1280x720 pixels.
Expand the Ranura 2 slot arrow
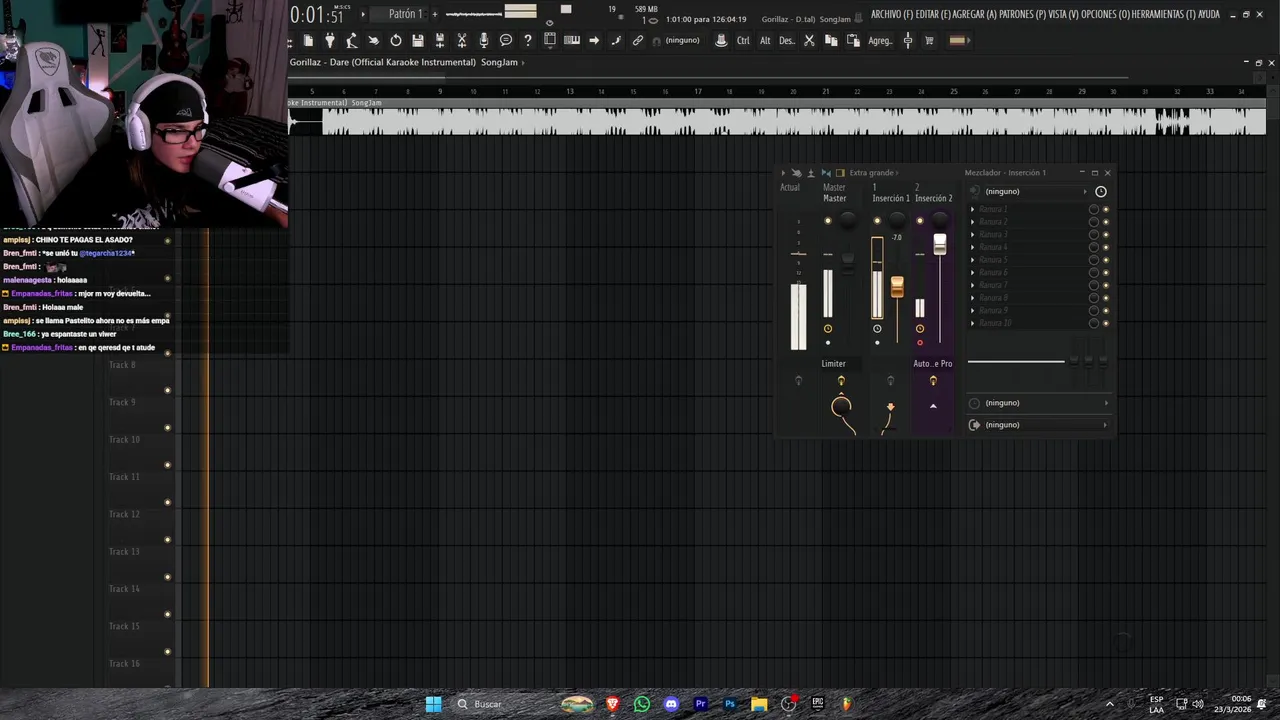point(972,222)
